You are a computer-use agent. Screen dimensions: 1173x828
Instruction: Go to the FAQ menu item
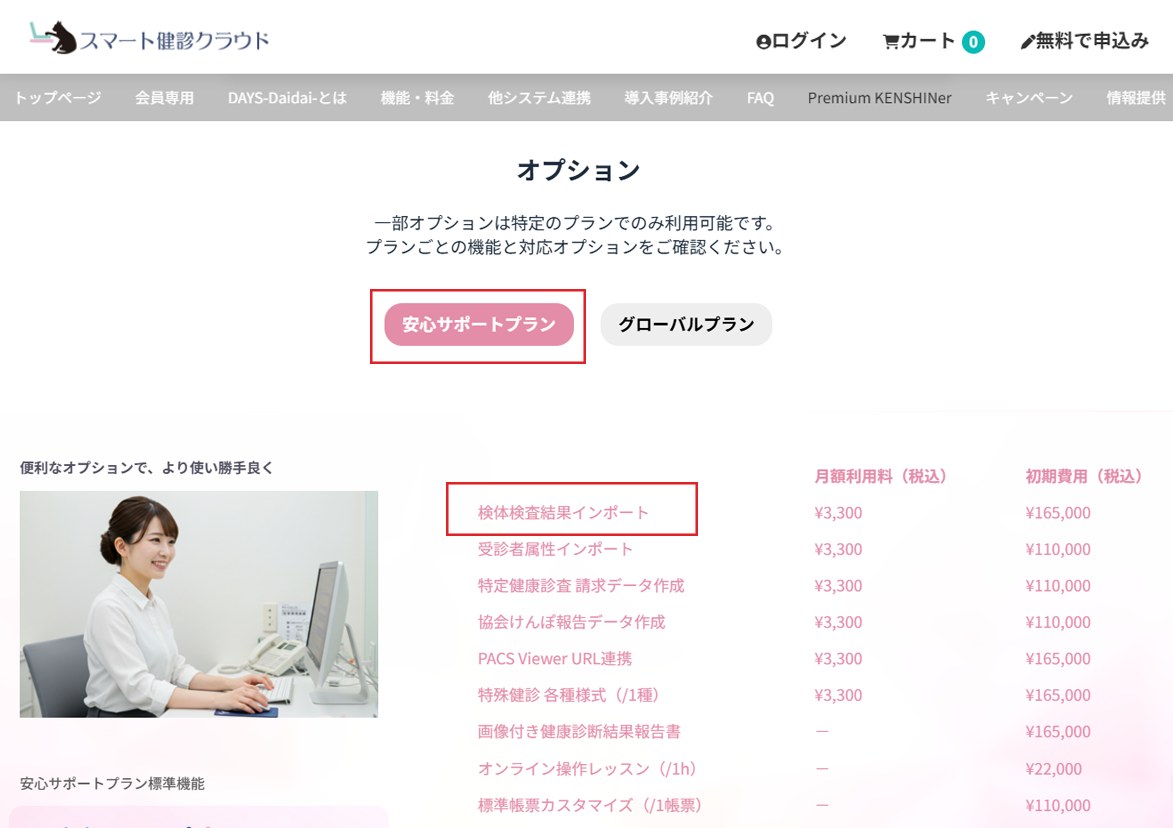pos(760,98)
